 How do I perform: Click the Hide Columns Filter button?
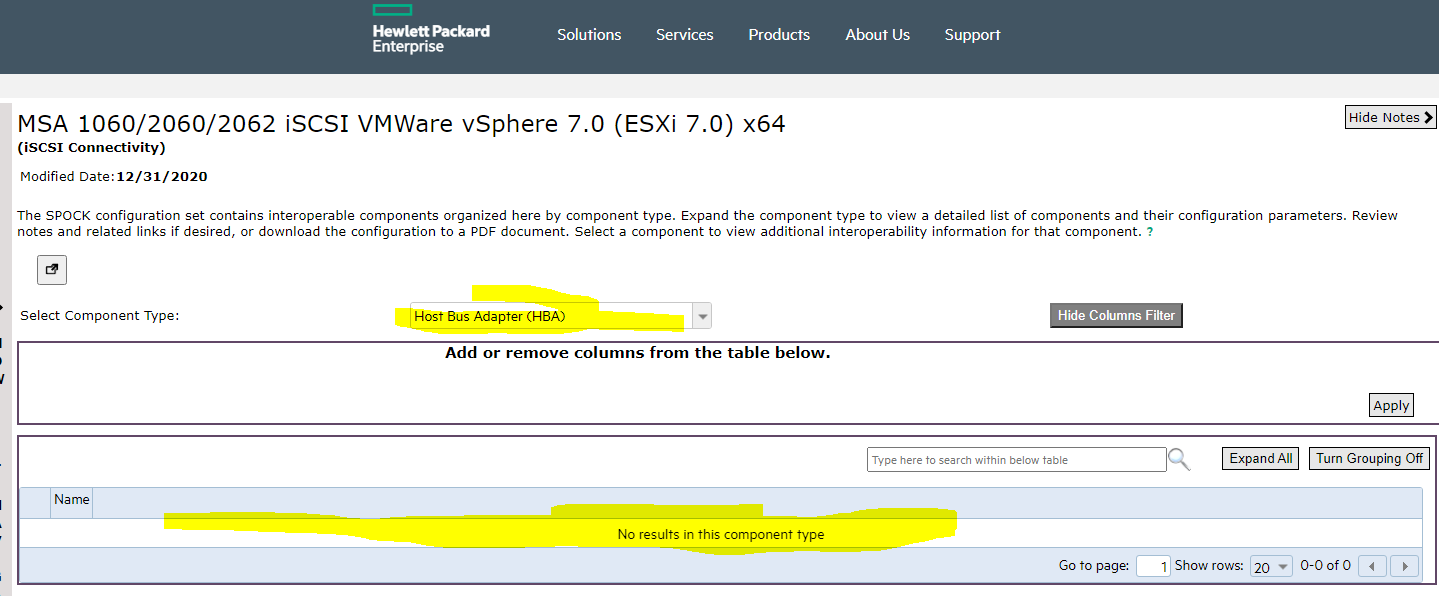[x=1116, y=315]
